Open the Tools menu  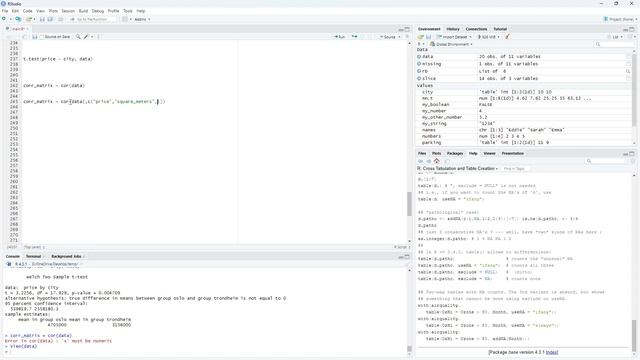pos(128,11)
